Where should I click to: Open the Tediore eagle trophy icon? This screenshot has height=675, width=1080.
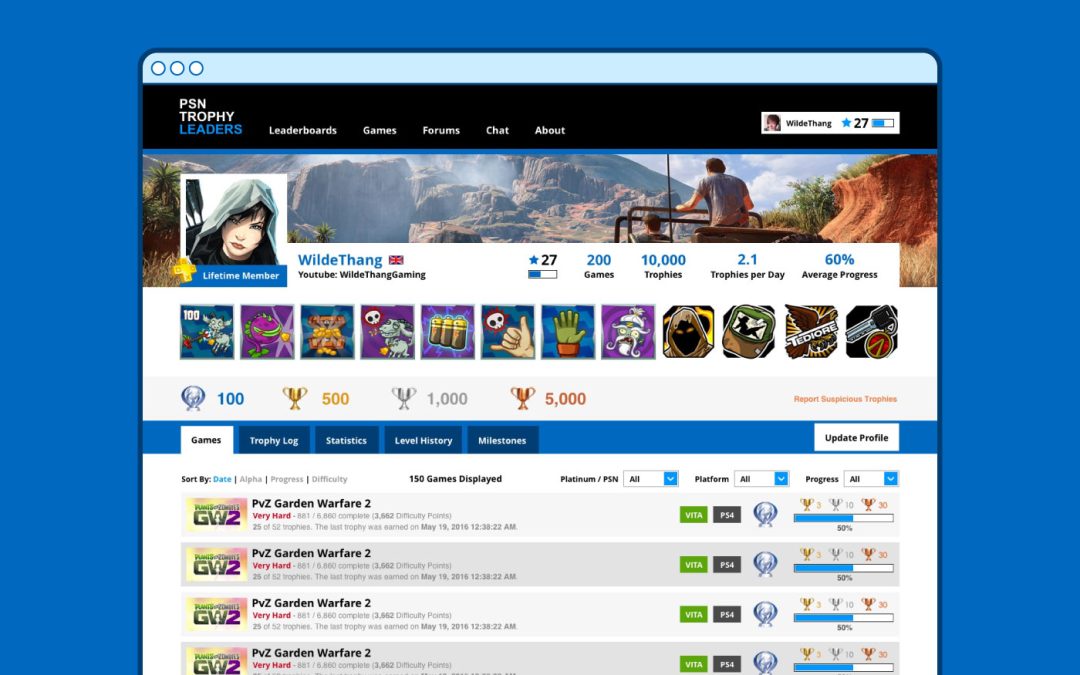pos(811,332)
